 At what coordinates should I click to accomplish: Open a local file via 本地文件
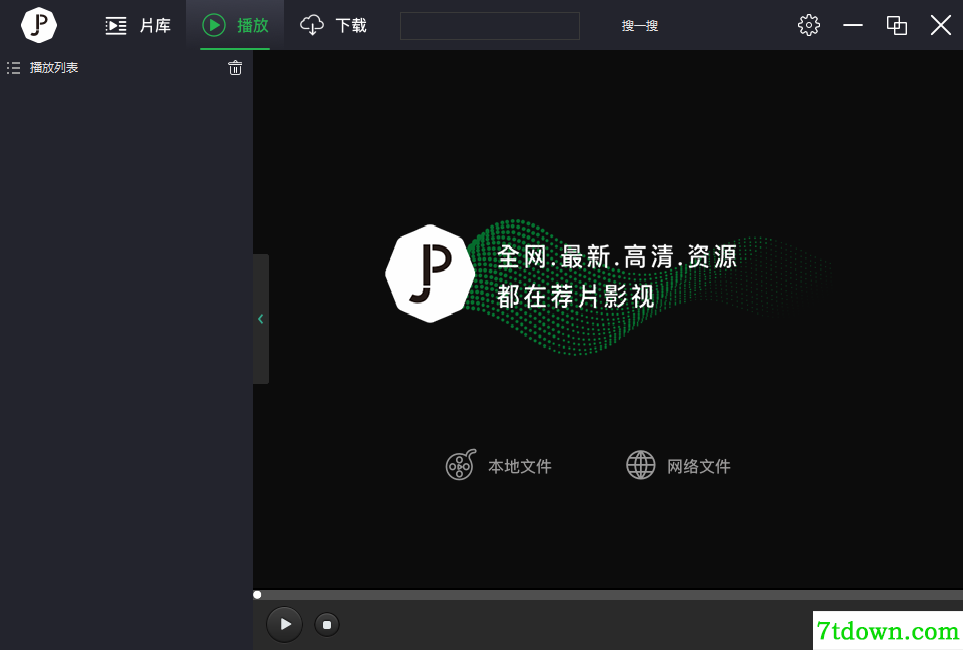pos(498,465)
